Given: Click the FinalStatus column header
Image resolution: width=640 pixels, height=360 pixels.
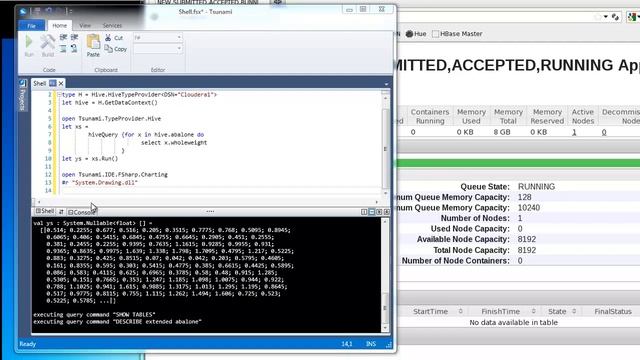Looking at the screenshot, I should 613,311.
